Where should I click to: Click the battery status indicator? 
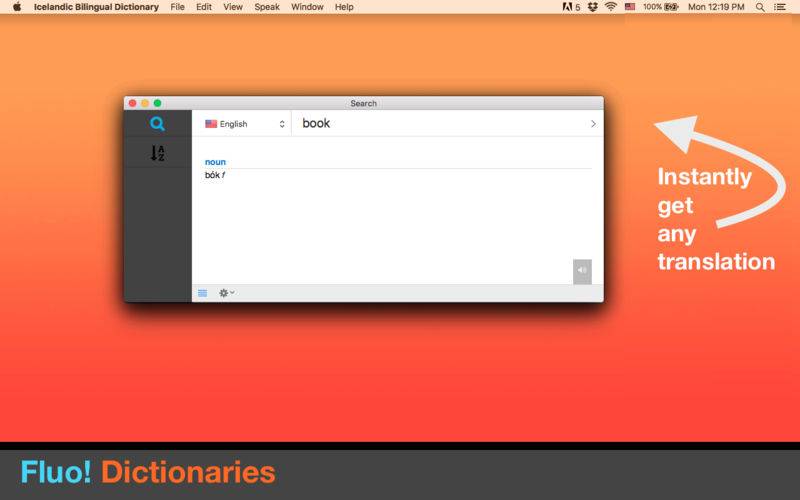pos(661,7)
